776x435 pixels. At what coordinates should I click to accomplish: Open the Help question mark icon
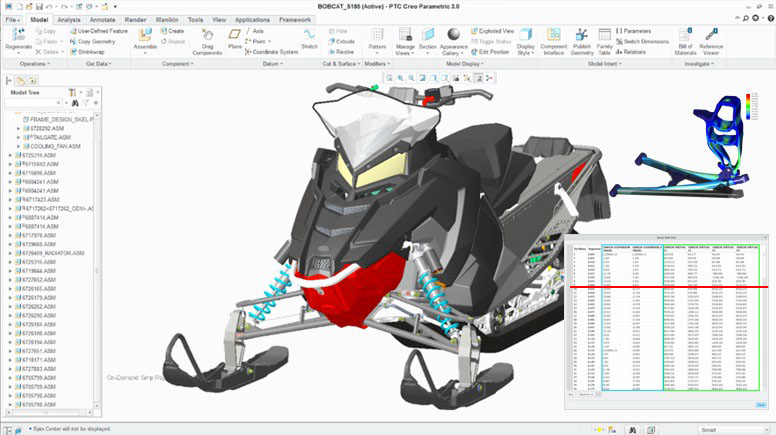click(x=771, y=18)
